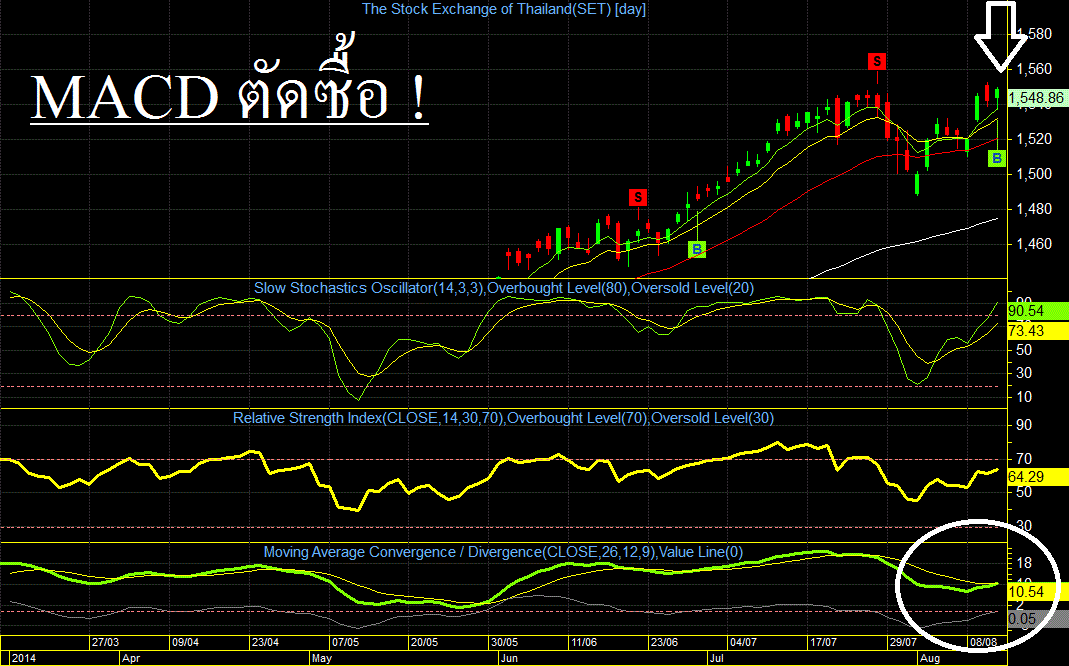Click the 2014 year label on bottom axis

click(x=25, y=659)
